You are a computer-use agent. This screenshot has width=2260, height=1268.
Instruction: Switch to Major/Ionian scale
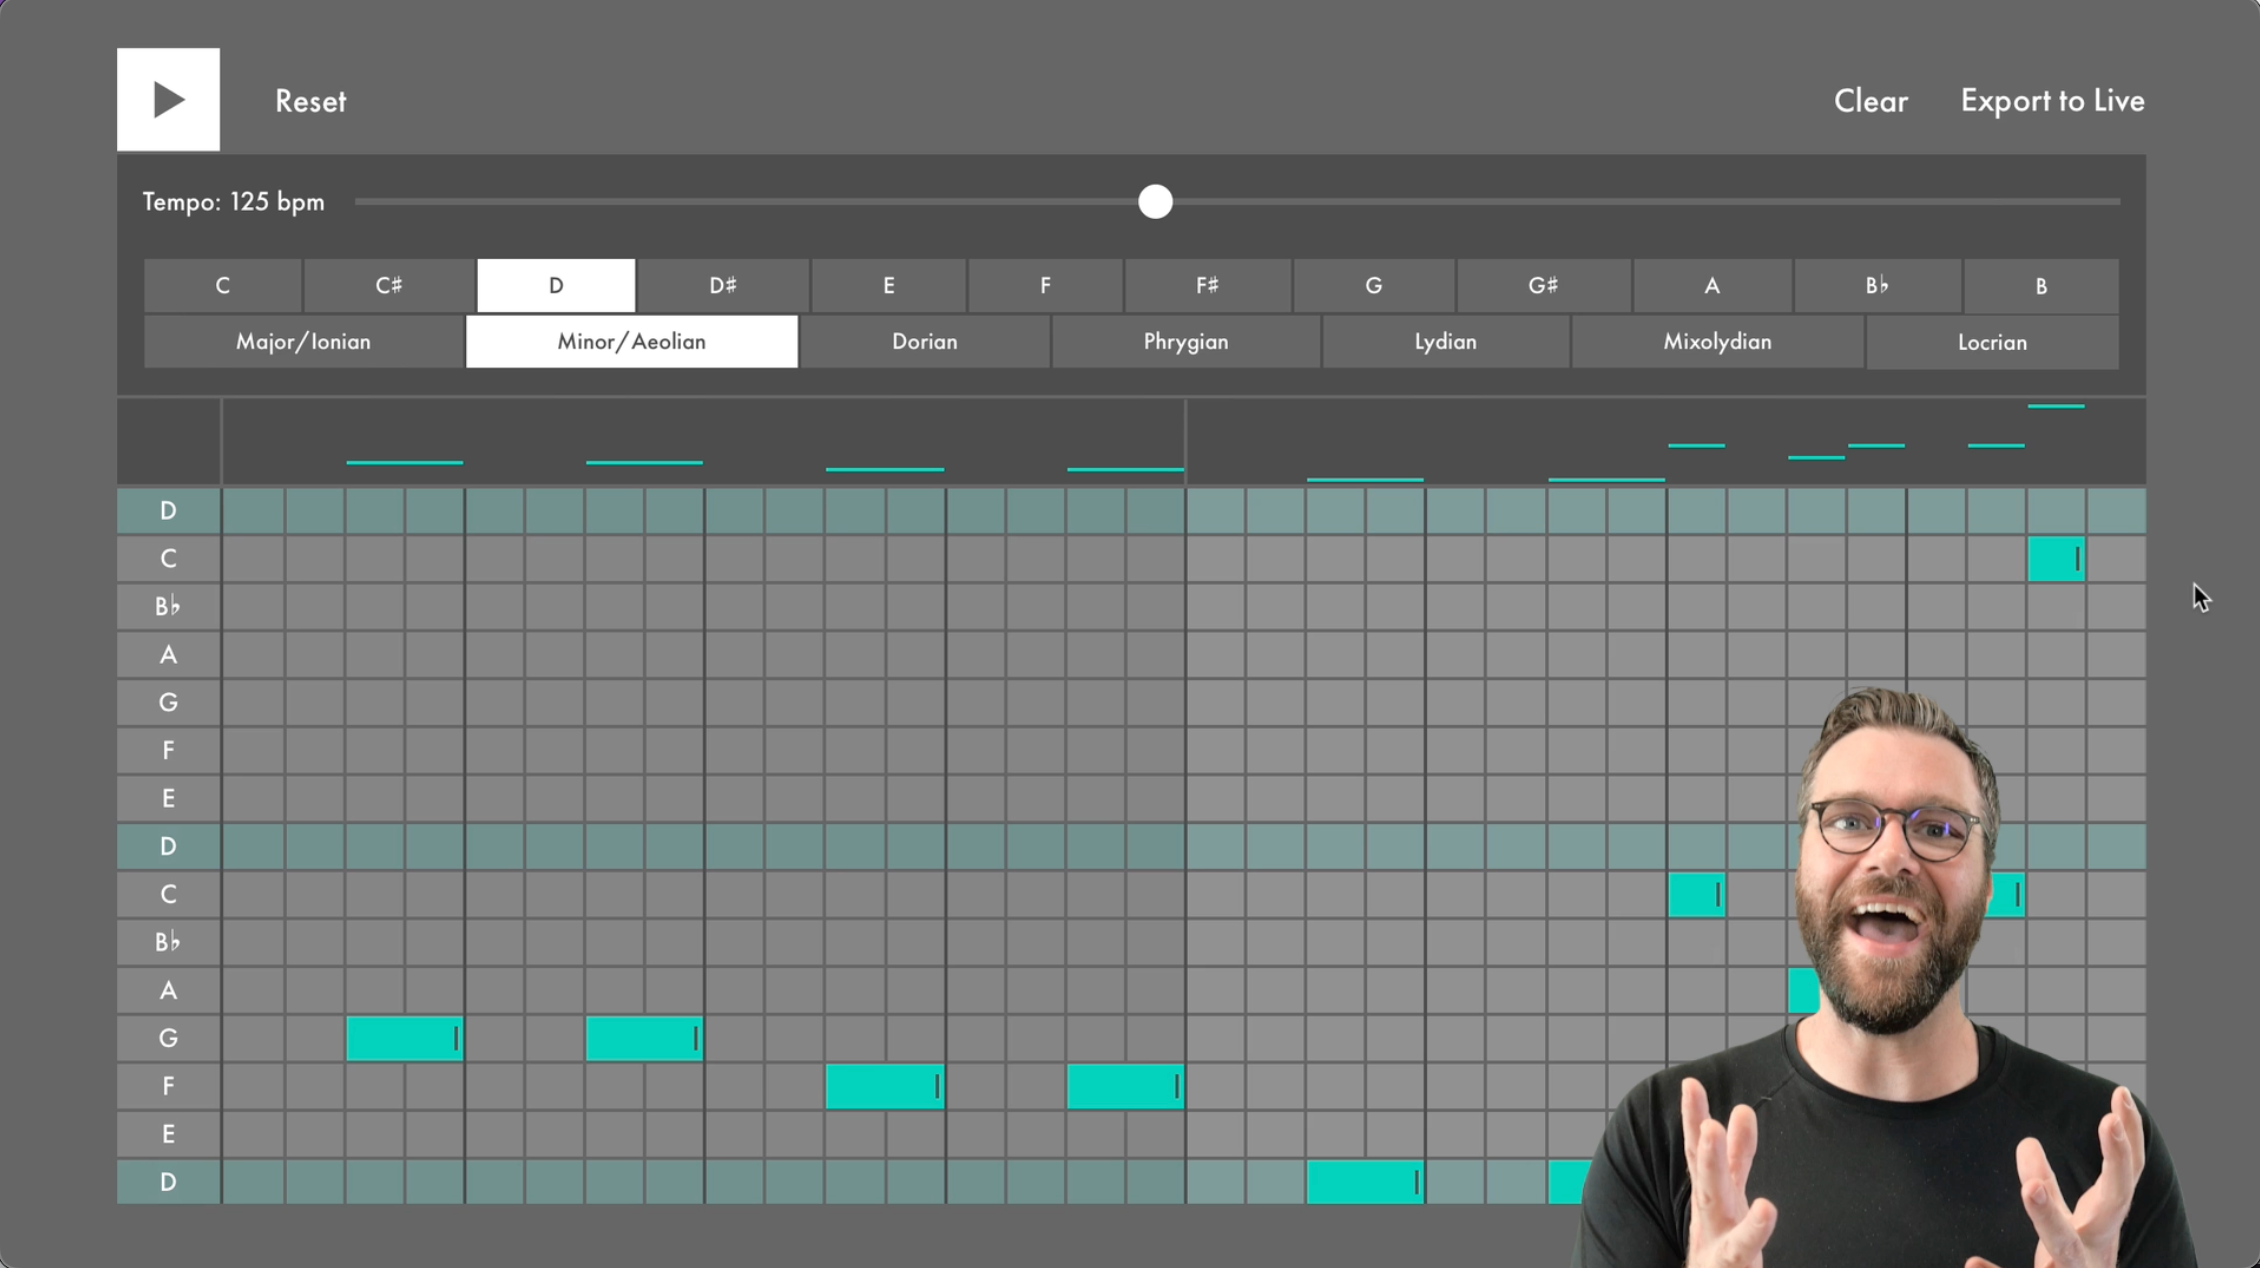(x=303, y=342)
